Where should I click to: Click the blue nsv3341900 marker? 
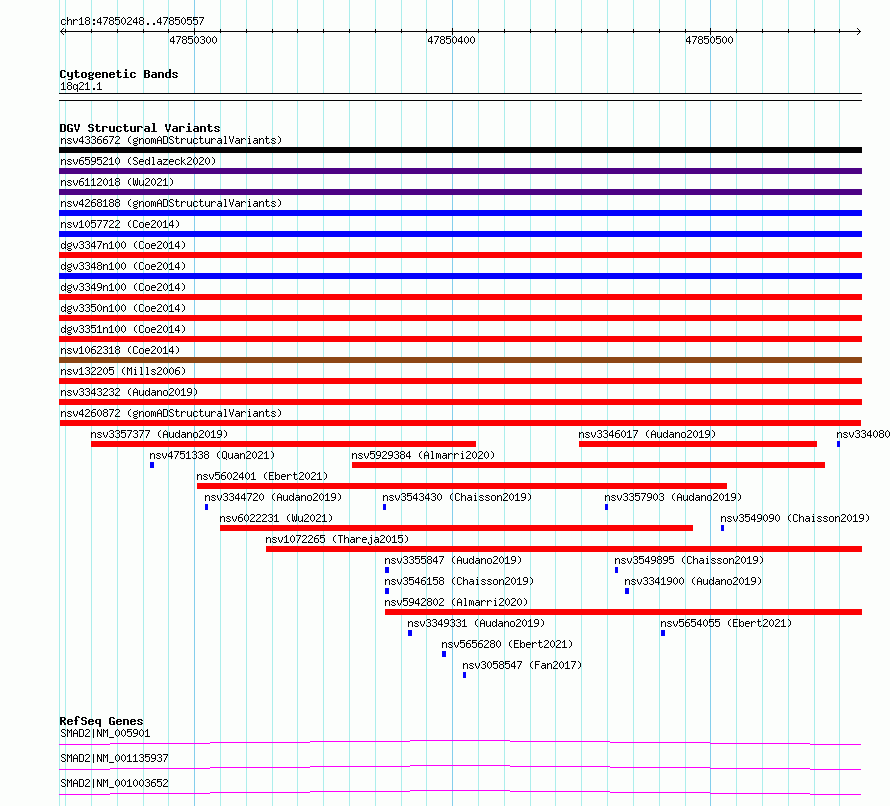click(627, 591)
